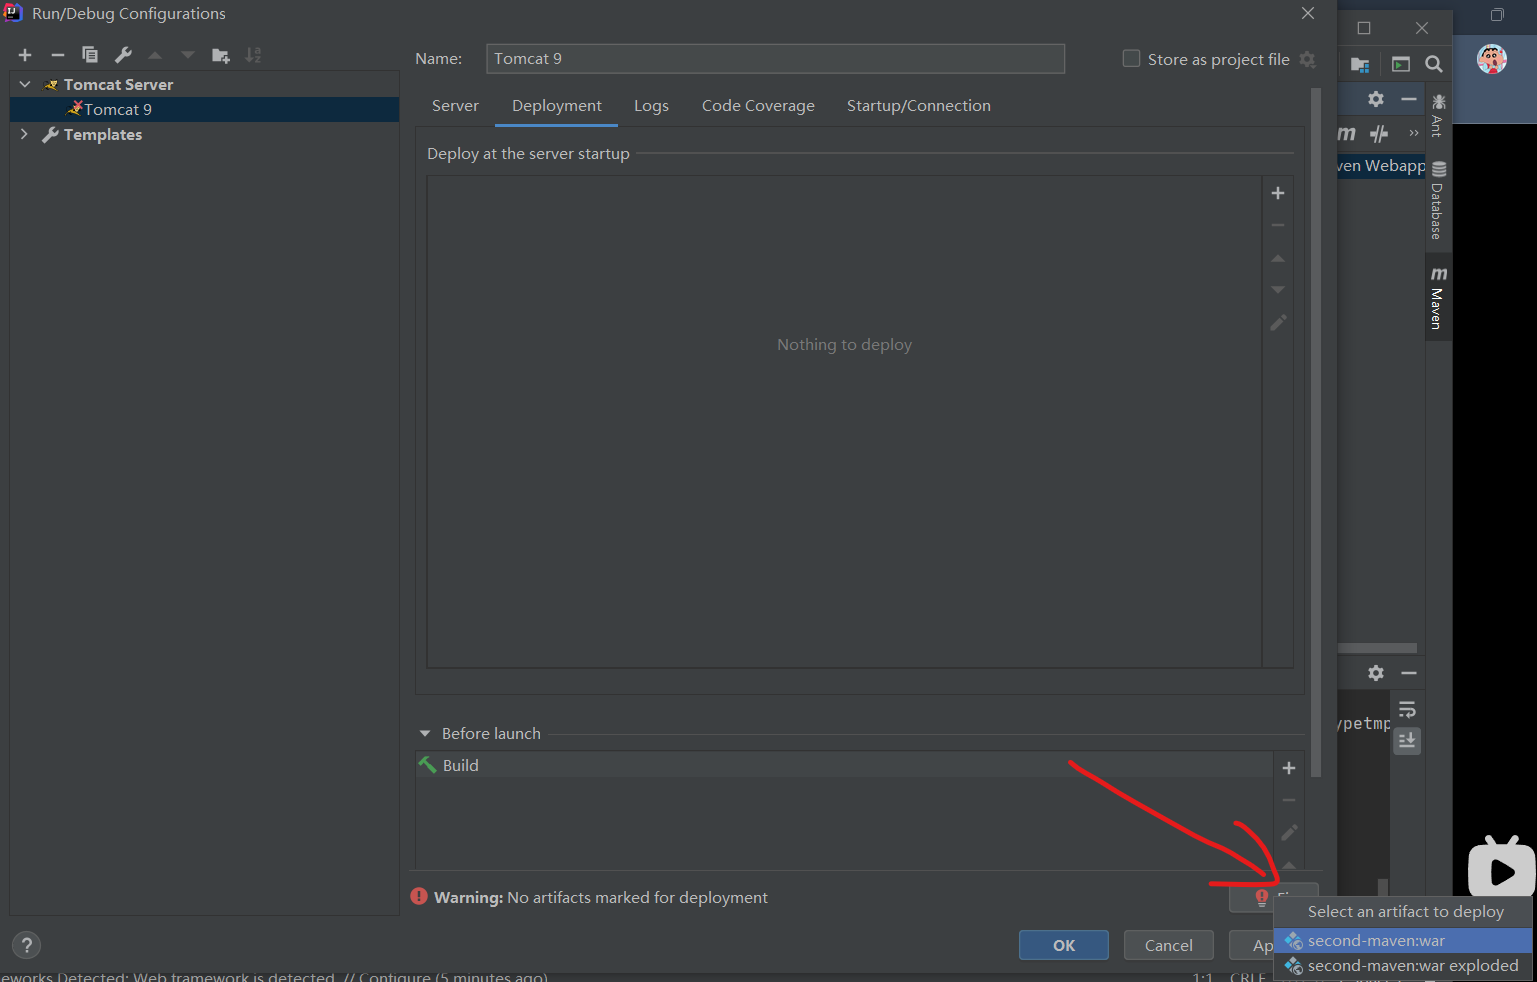Open Search Everywhere magnifier icon
This screenshot has width=1537, height=982.
(x=1434, y=64)
